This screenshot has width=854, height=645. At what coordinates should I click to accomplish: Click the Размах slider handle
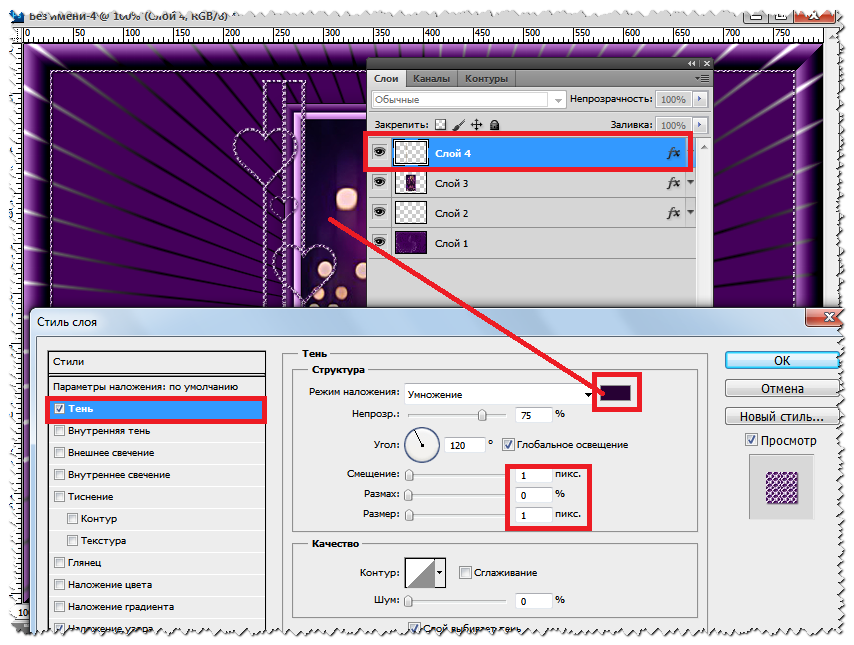408,495
